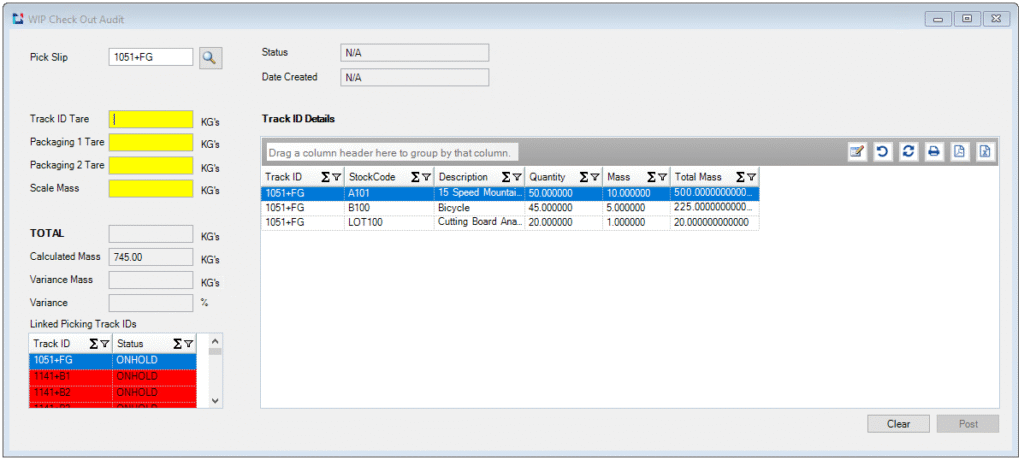Open the grid layout edit icon with pencil
Viewport: 1024px width, 460px height.
pos(856,152)
